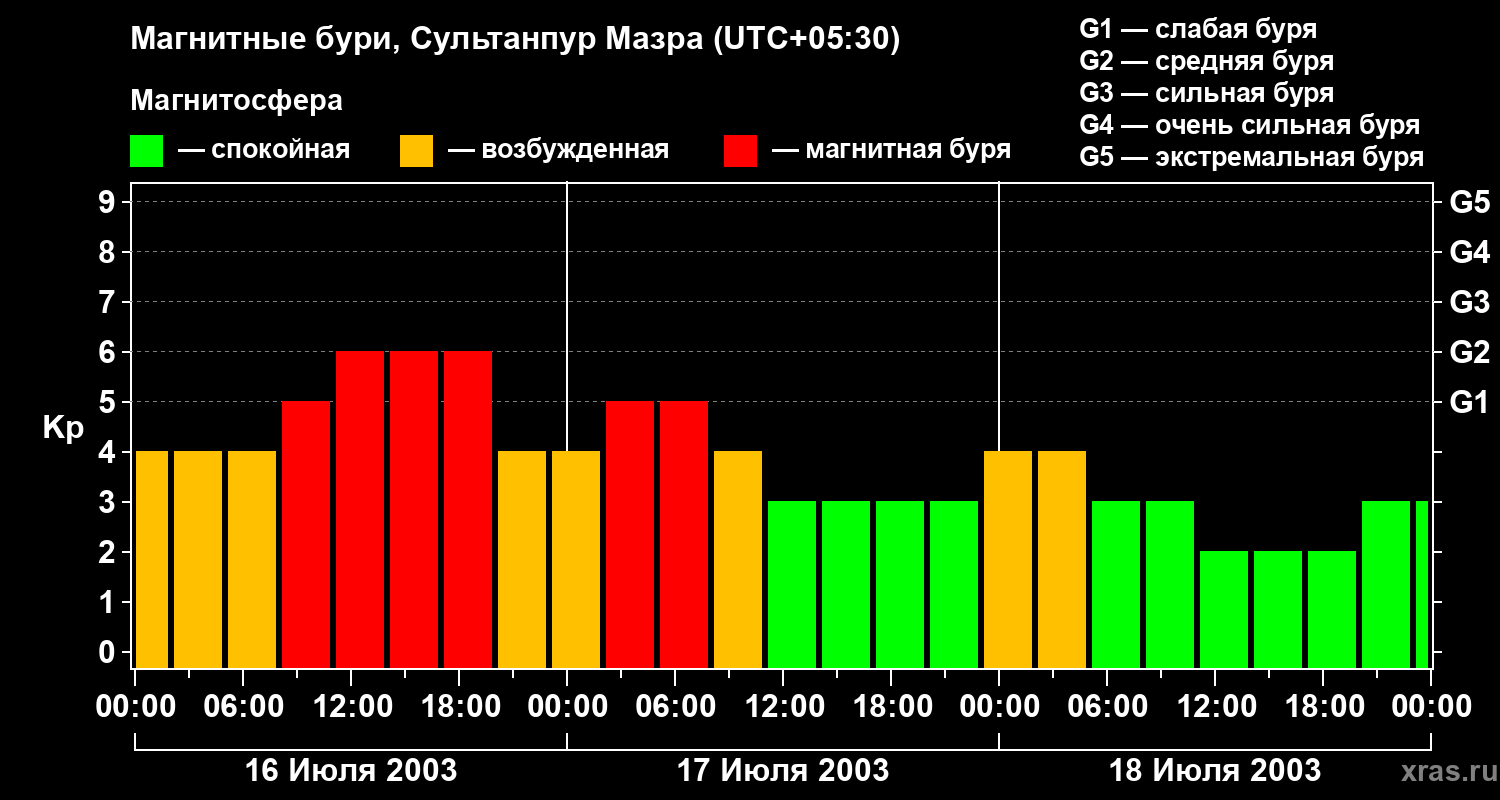The width and height of the screenshot is (1500, 800).
Task: Click the right-axis 'G1' level label
Action: tap(1470, 403)
